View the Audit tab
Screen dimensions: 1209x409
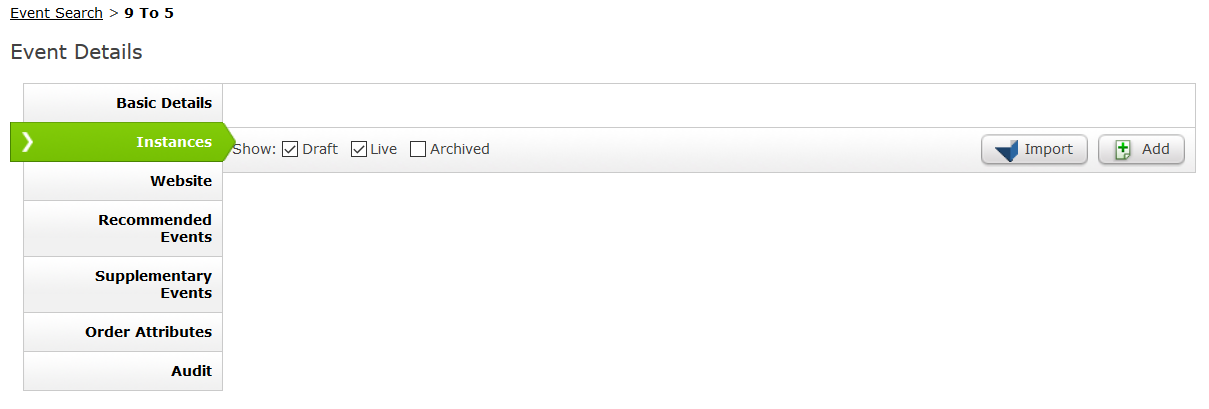[x=123, y=371]
